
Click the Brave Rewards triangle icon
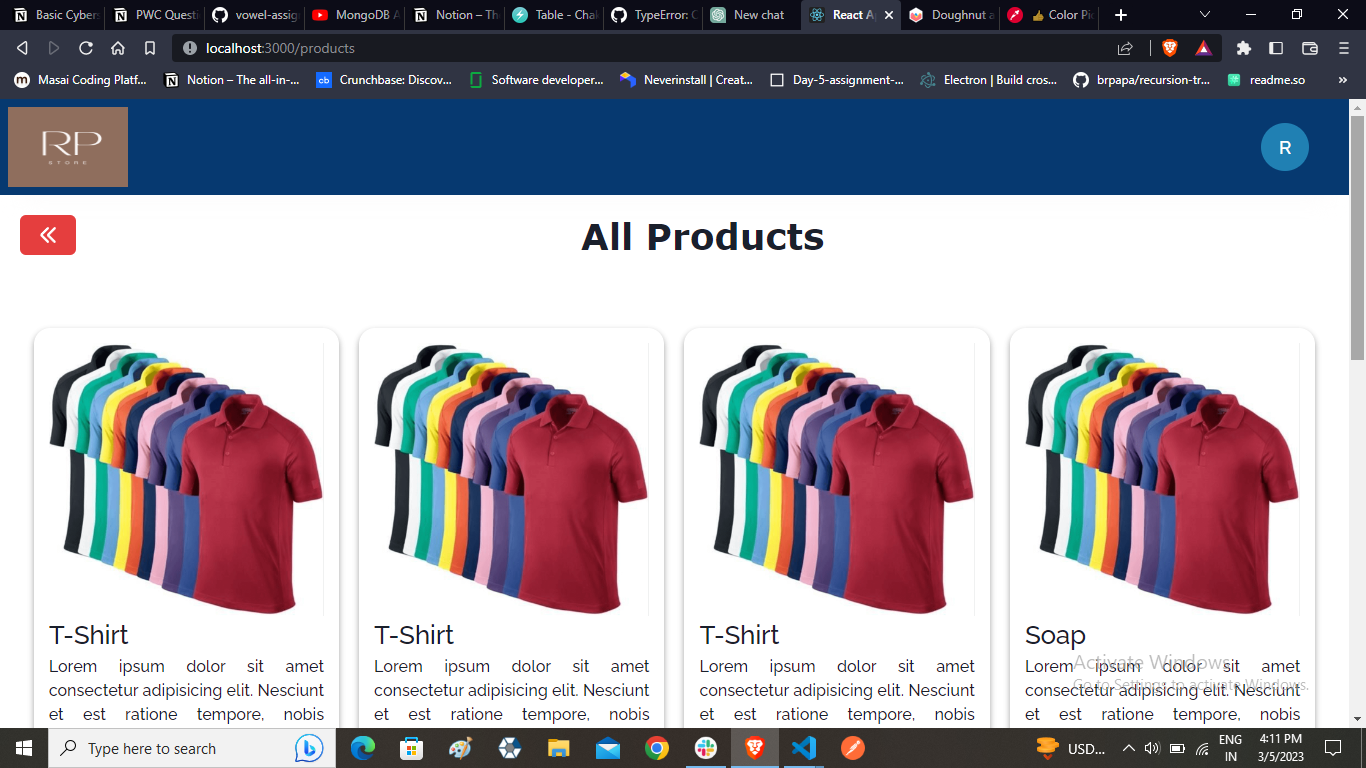(1203, 47)
